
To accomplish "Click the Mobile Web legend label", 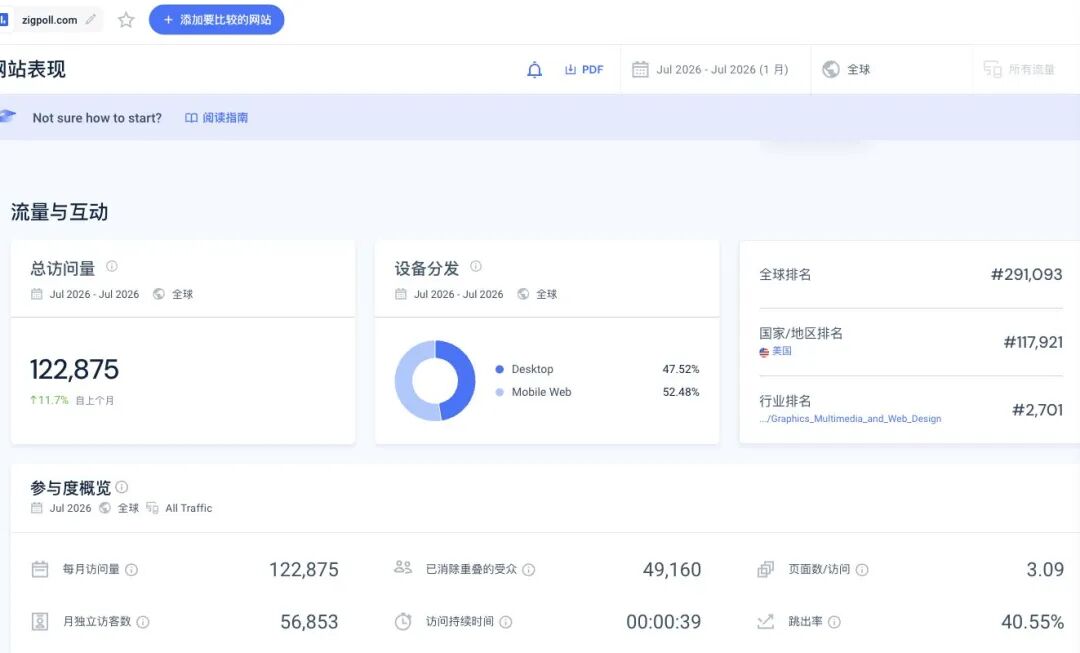I will tap(541, 392).
